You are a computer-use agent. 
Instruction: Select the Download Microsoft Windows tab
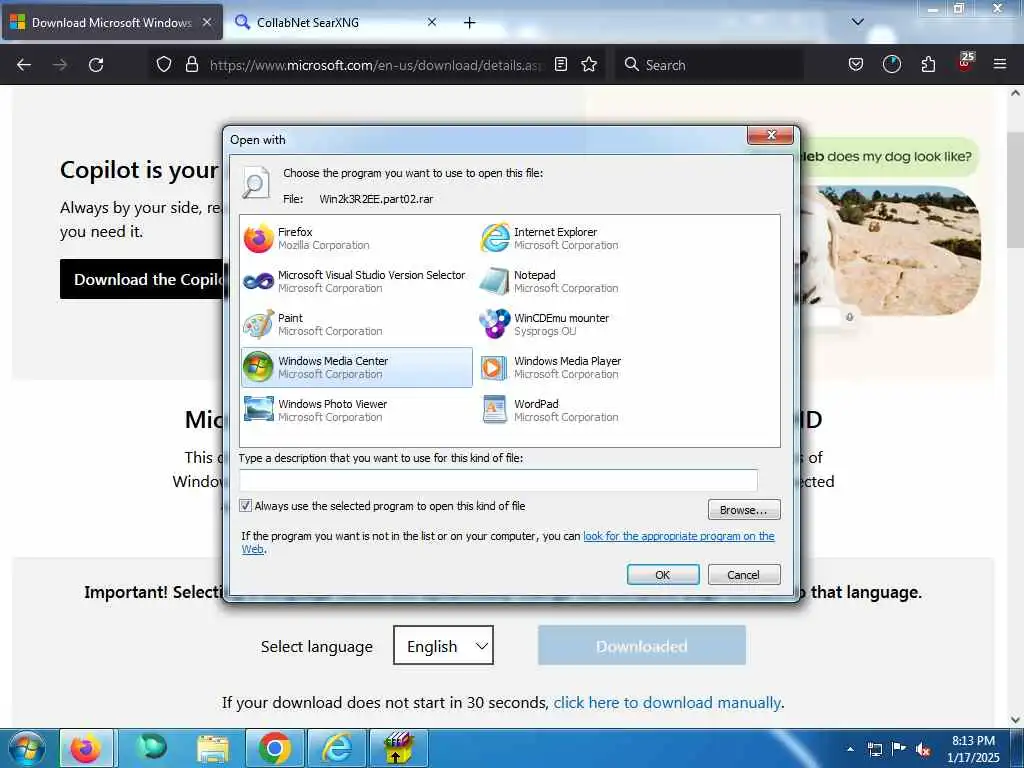pyautogui.click(x=111, y=22)
